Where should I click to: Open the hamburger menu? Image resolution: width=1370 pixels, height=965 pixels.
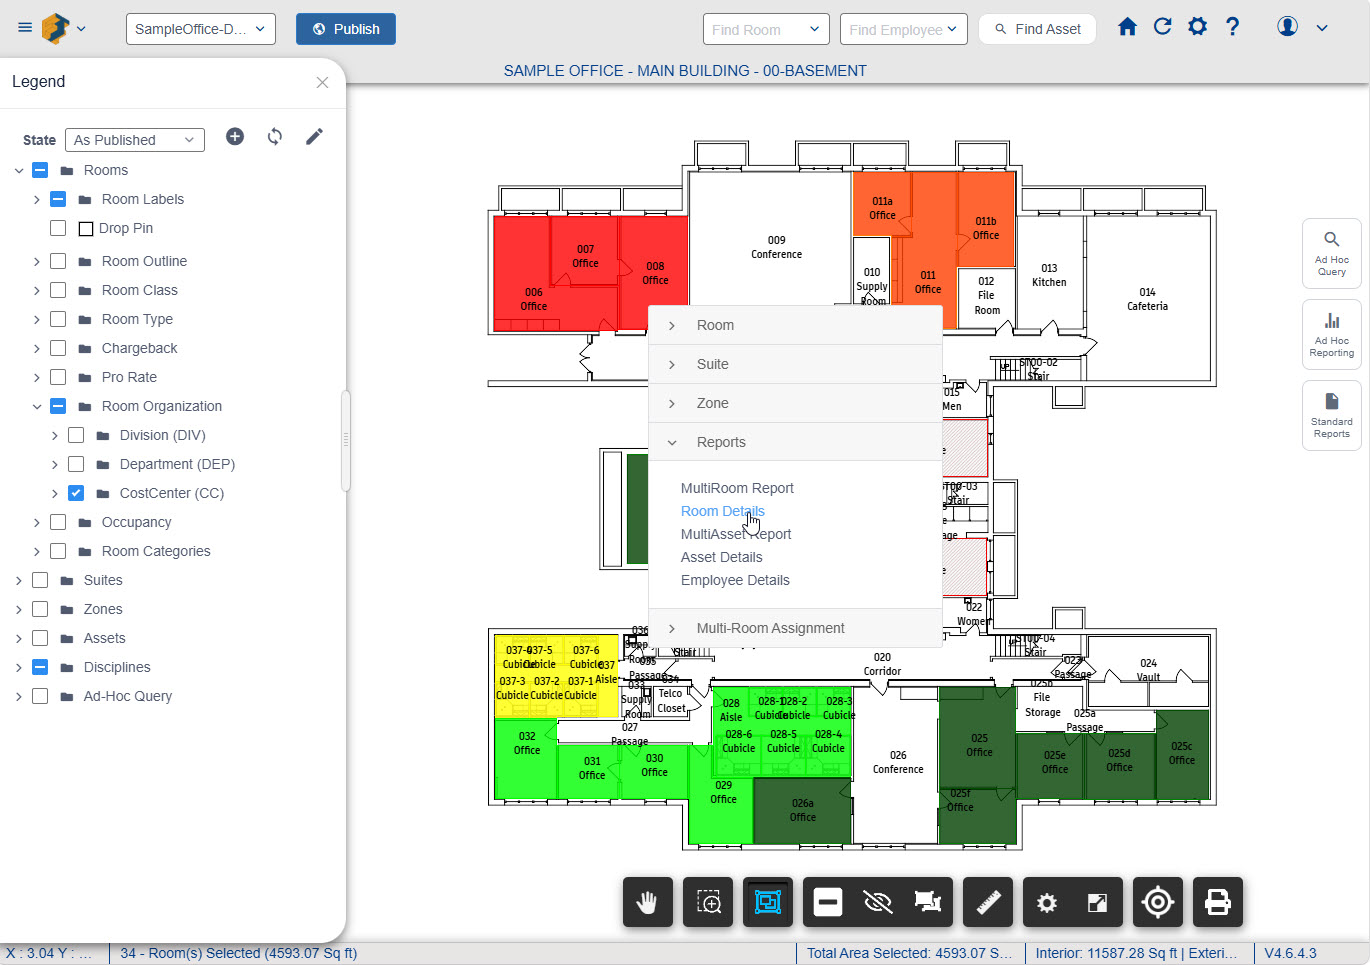(x=25, y=28)
